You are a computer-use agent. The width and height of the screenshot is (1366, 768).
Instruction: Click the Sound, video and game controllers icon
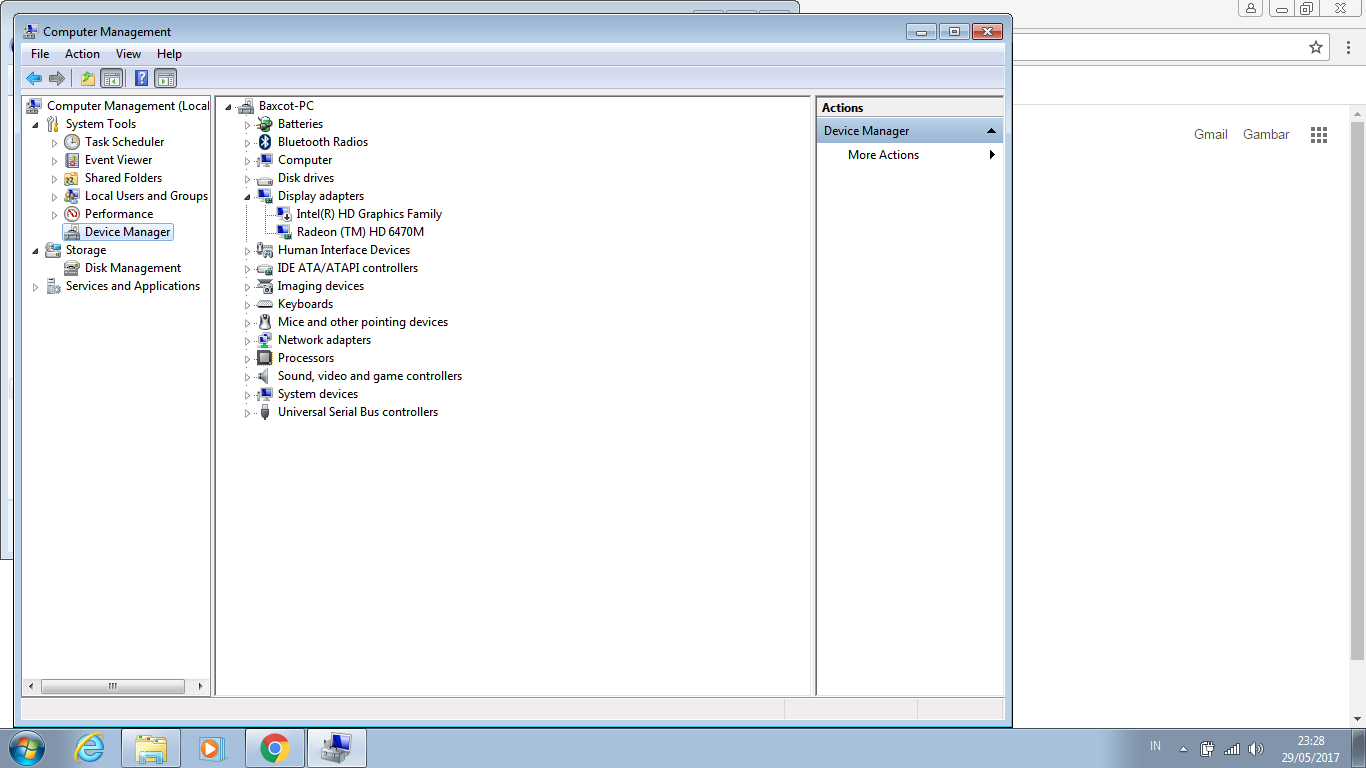(x=265, y=376)
